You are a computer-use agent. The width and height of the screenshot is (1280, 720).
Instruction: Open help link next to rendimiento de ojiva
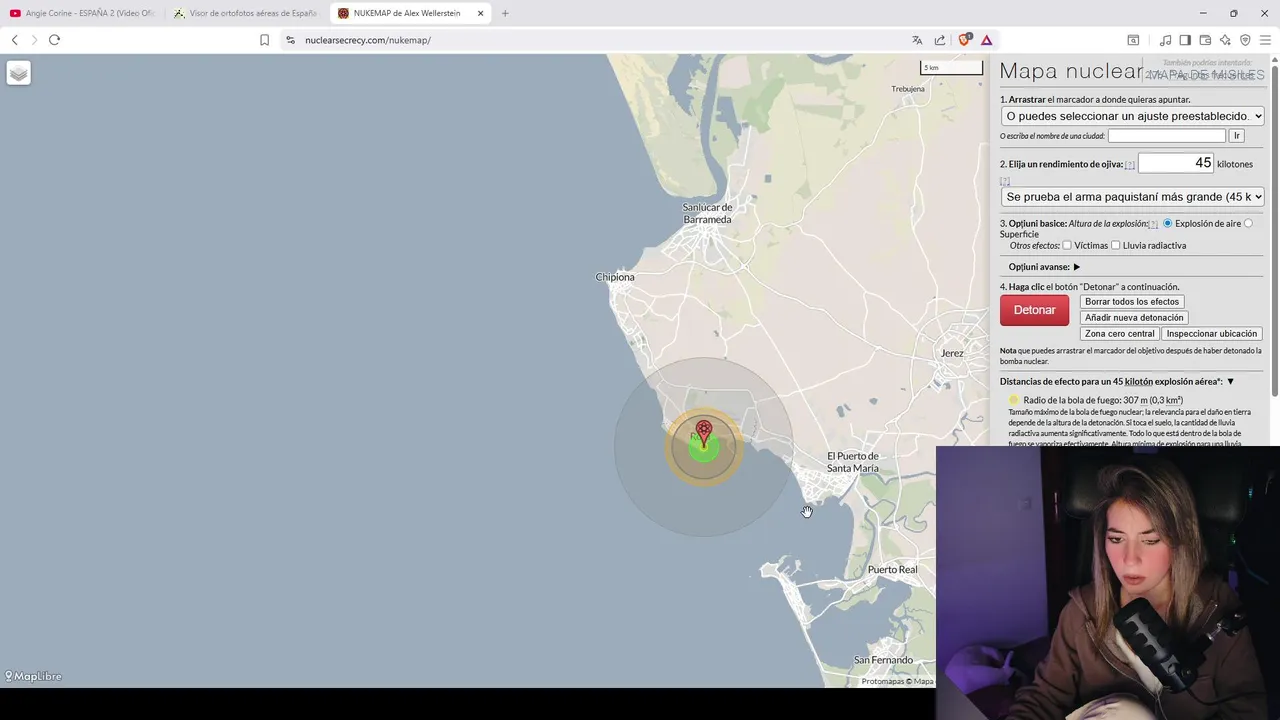tap(1130, 165)
